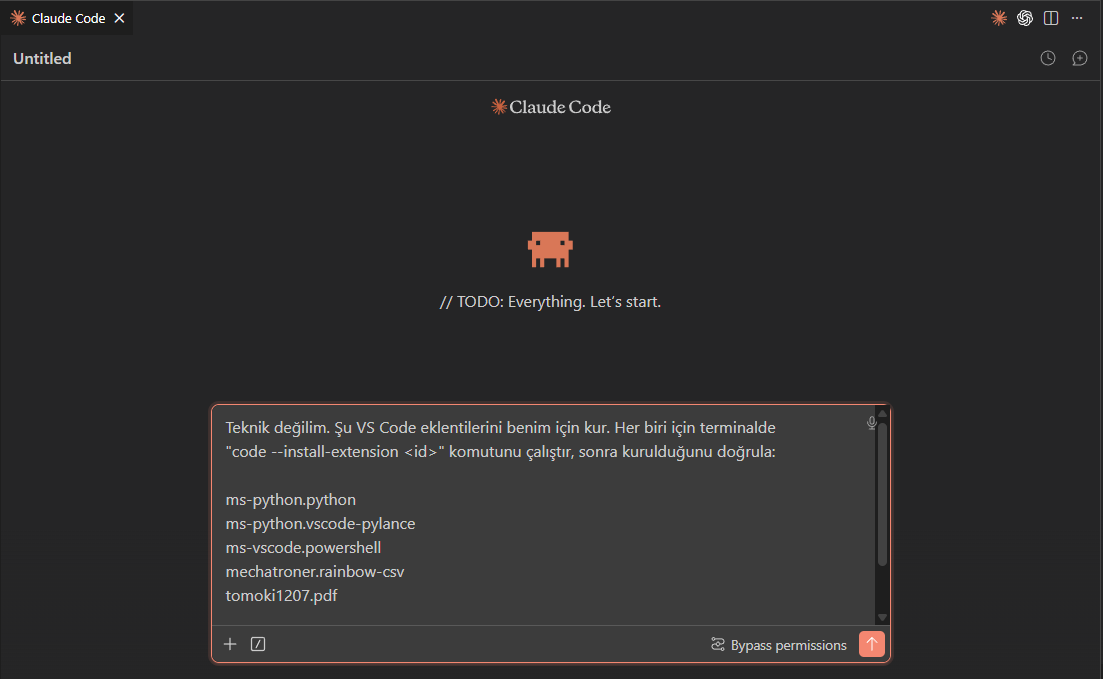
Task: Click the Untitled session title
Action: tap(42, 58)
